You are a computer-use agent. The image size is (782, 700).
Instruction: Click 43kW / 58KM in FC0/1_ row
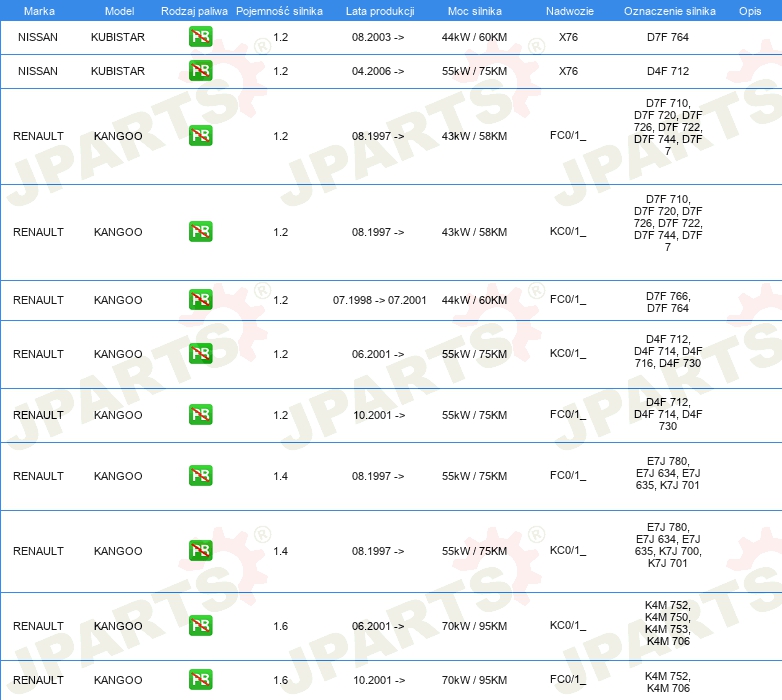pos(474,136)
